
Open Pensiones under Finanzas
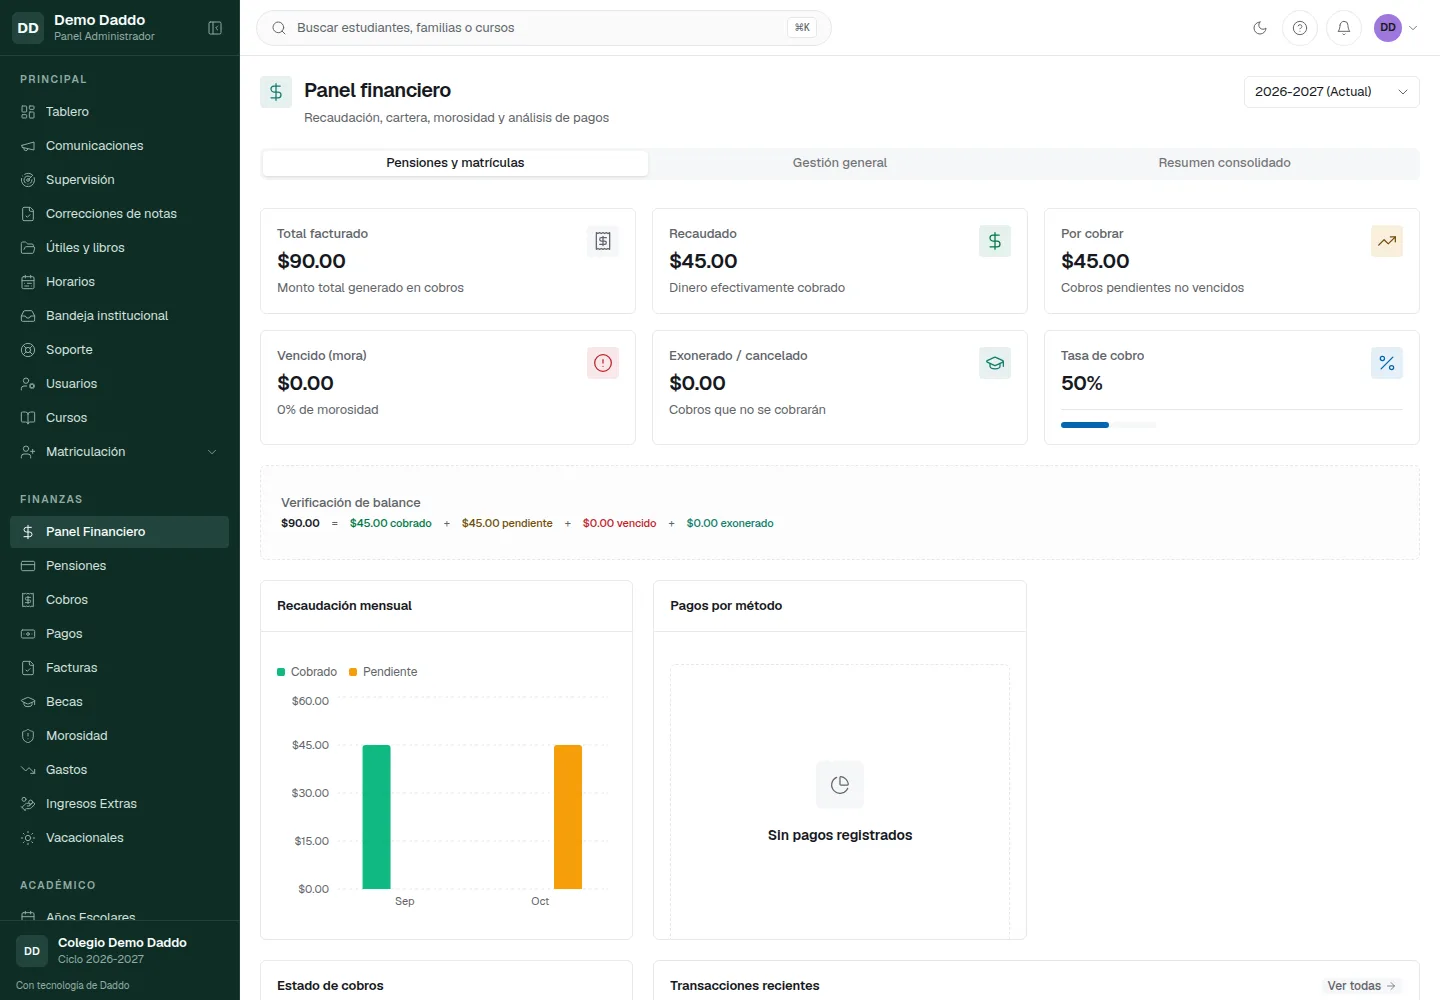(120, 566)
